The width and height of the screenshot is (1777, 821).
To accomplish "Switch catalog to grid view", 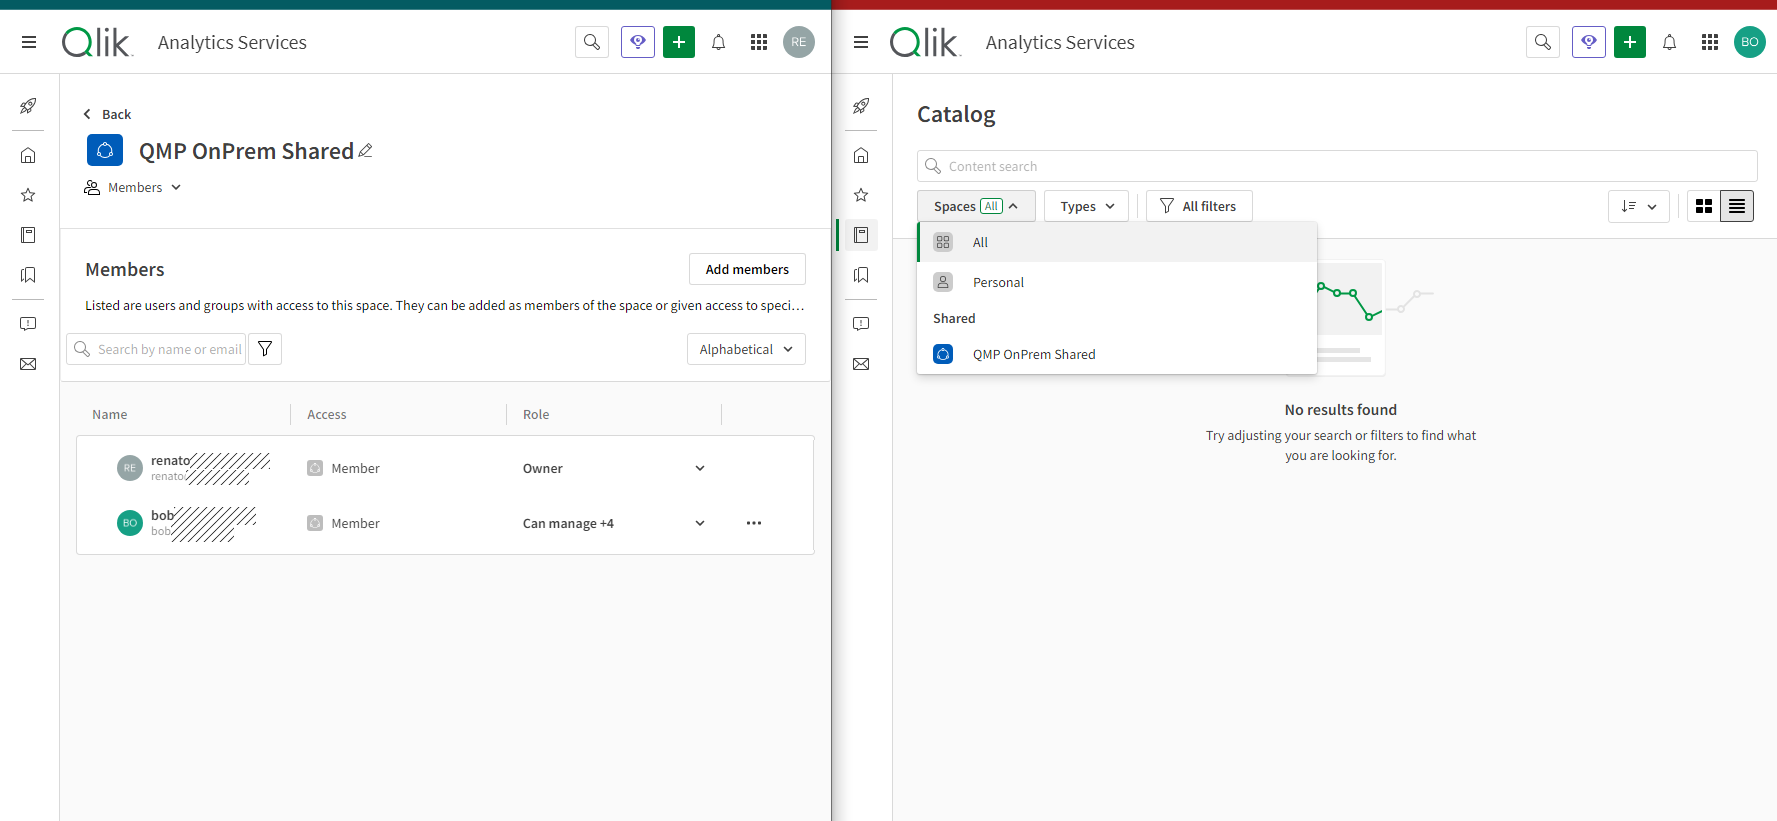I will coord(1704,206).
